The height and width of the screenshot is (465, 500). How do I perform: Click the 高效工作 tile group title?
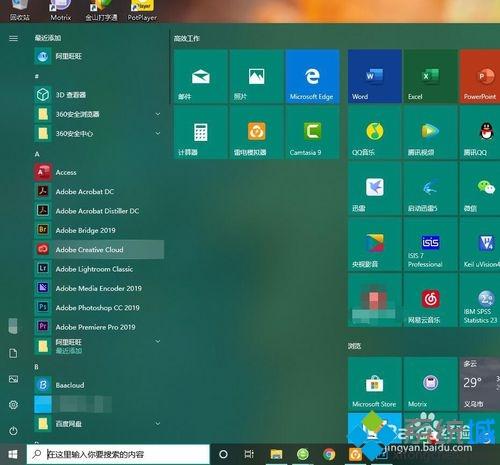pos(187,38)
